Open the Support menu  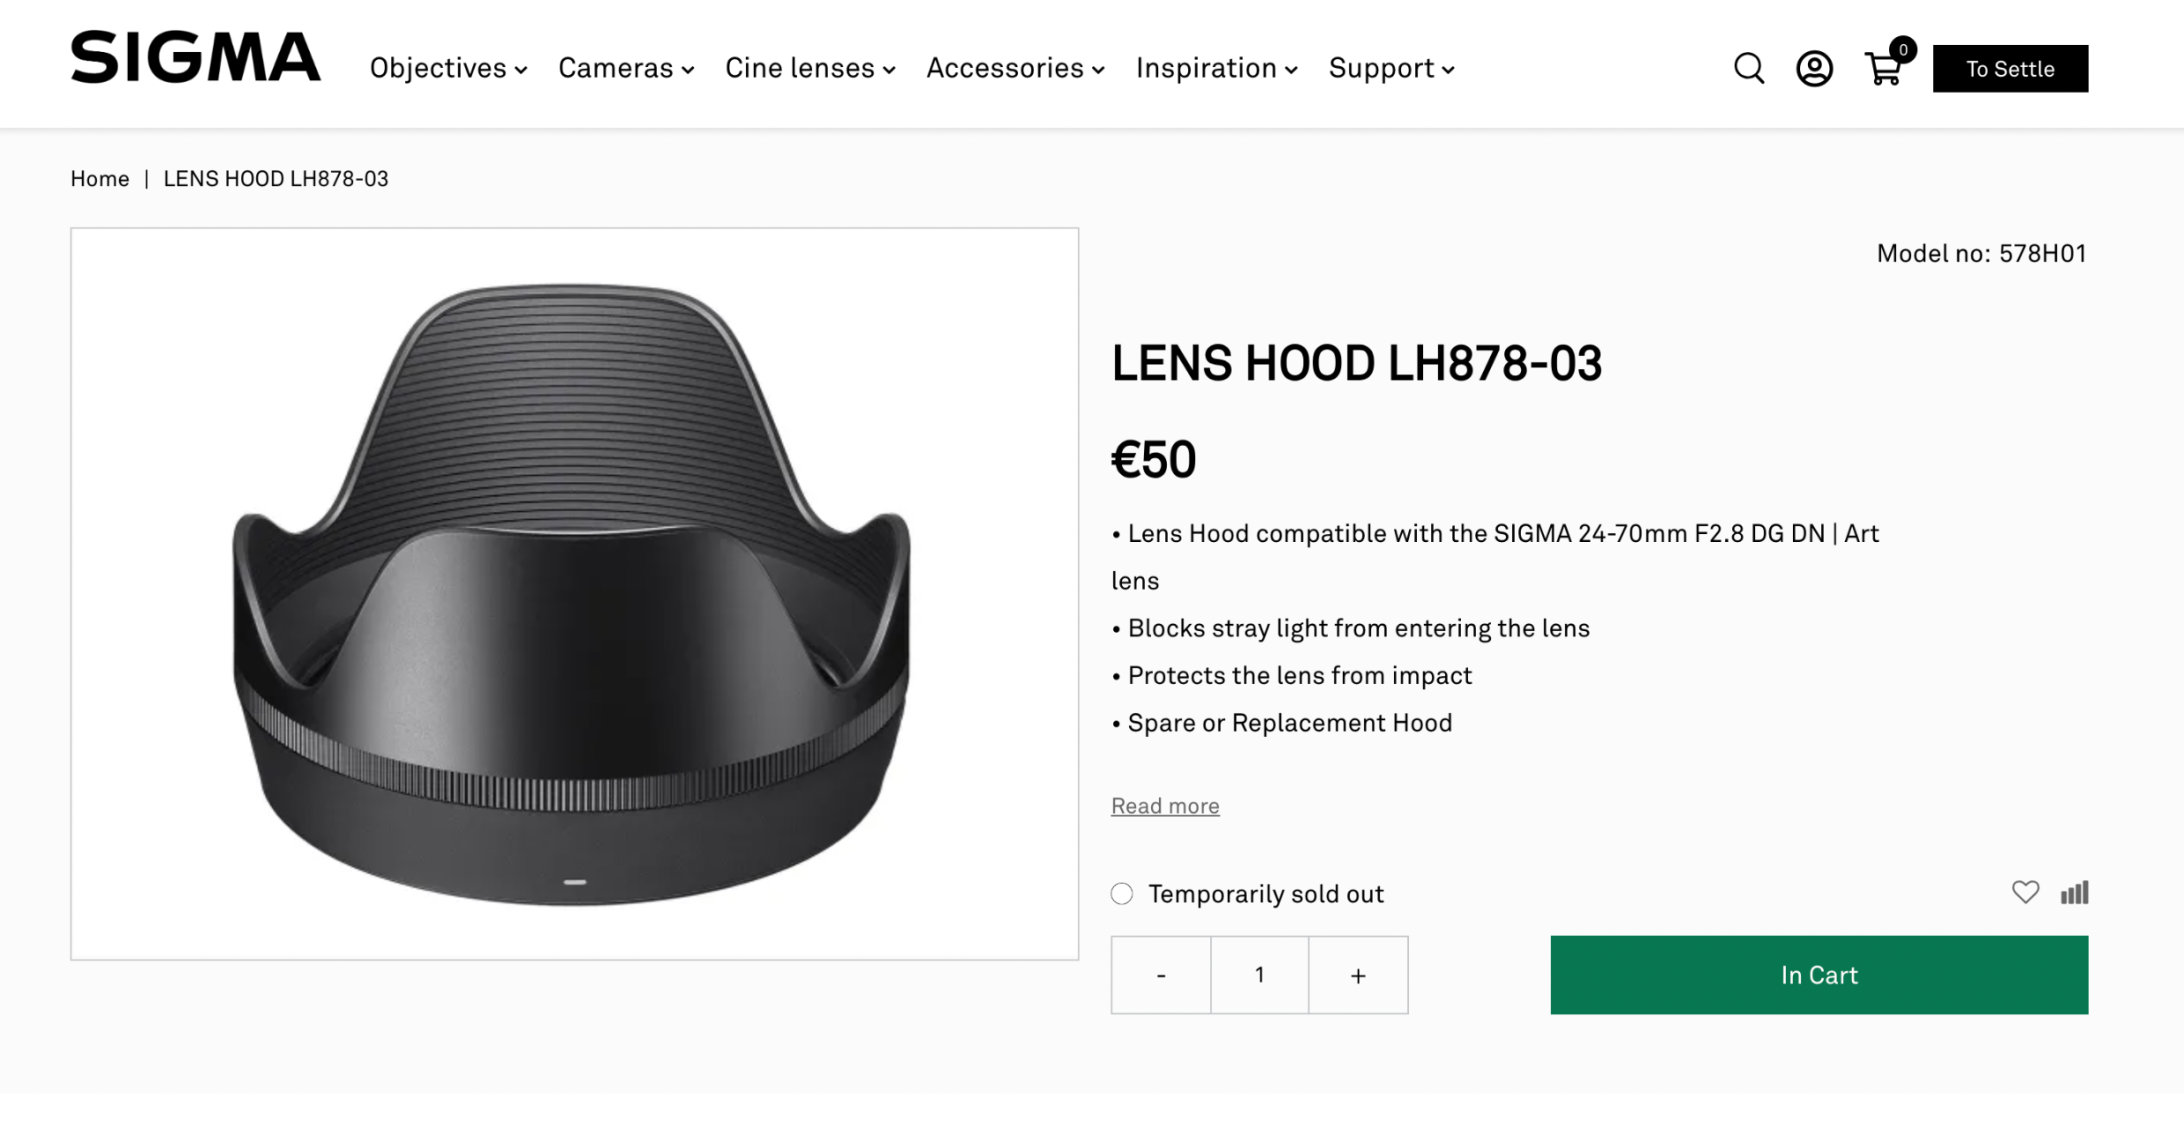(x=1391, y=69)
